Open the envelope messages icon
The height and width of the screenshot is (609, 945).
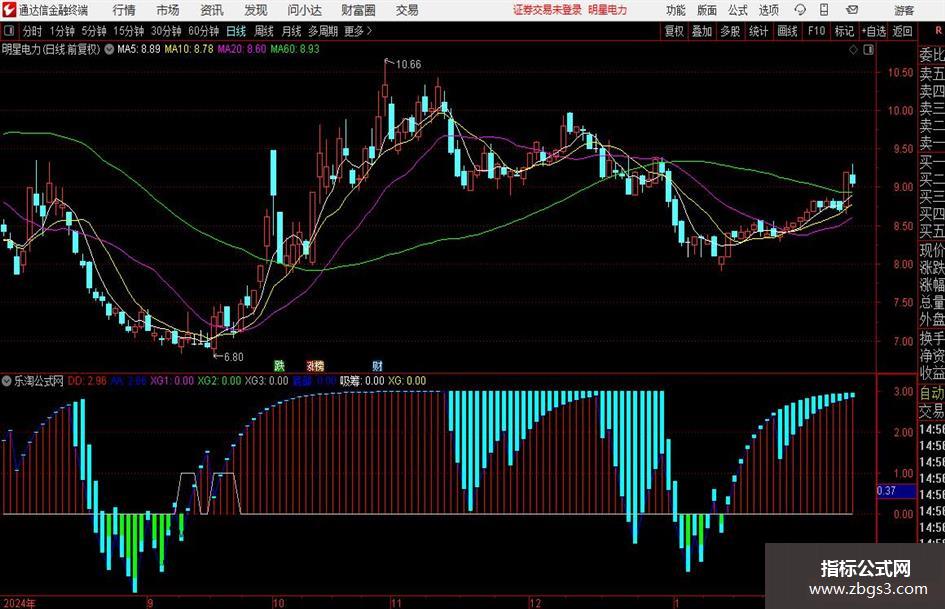[852, 10]
